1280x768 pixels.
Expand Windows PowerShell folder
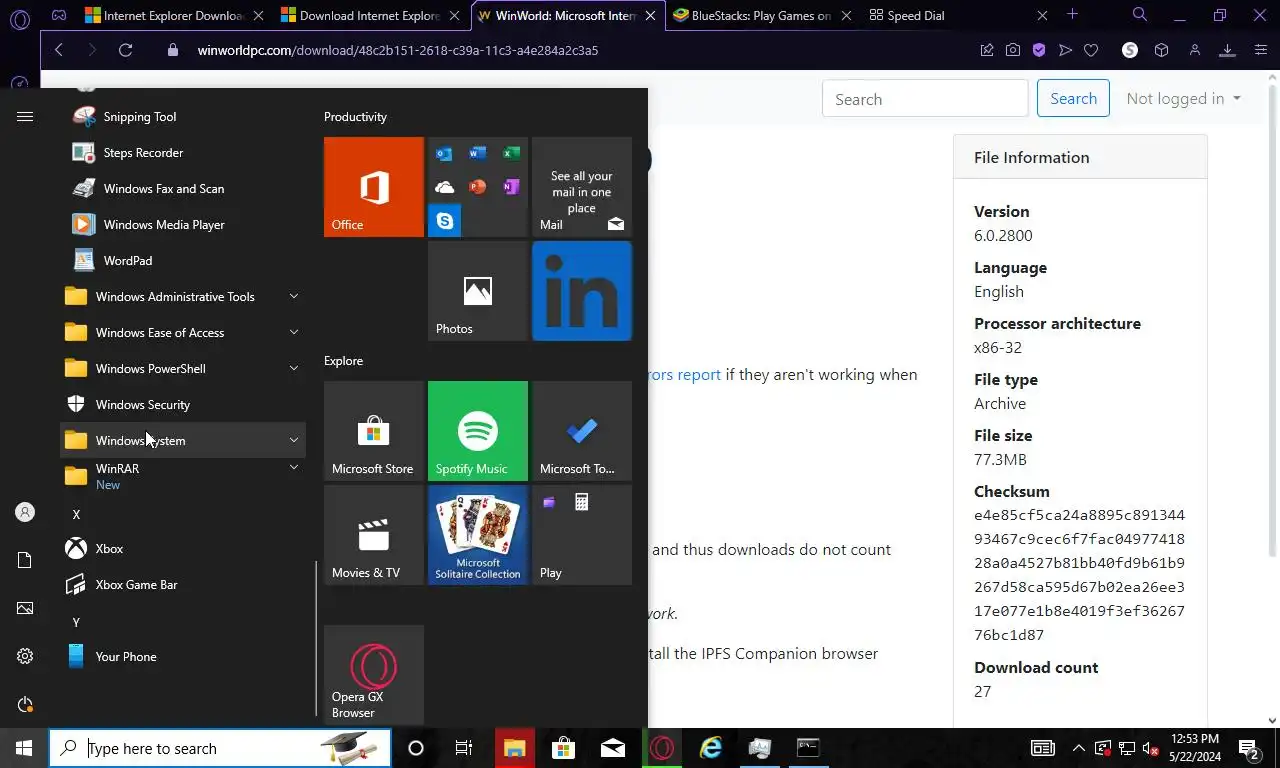click(184, 369)
